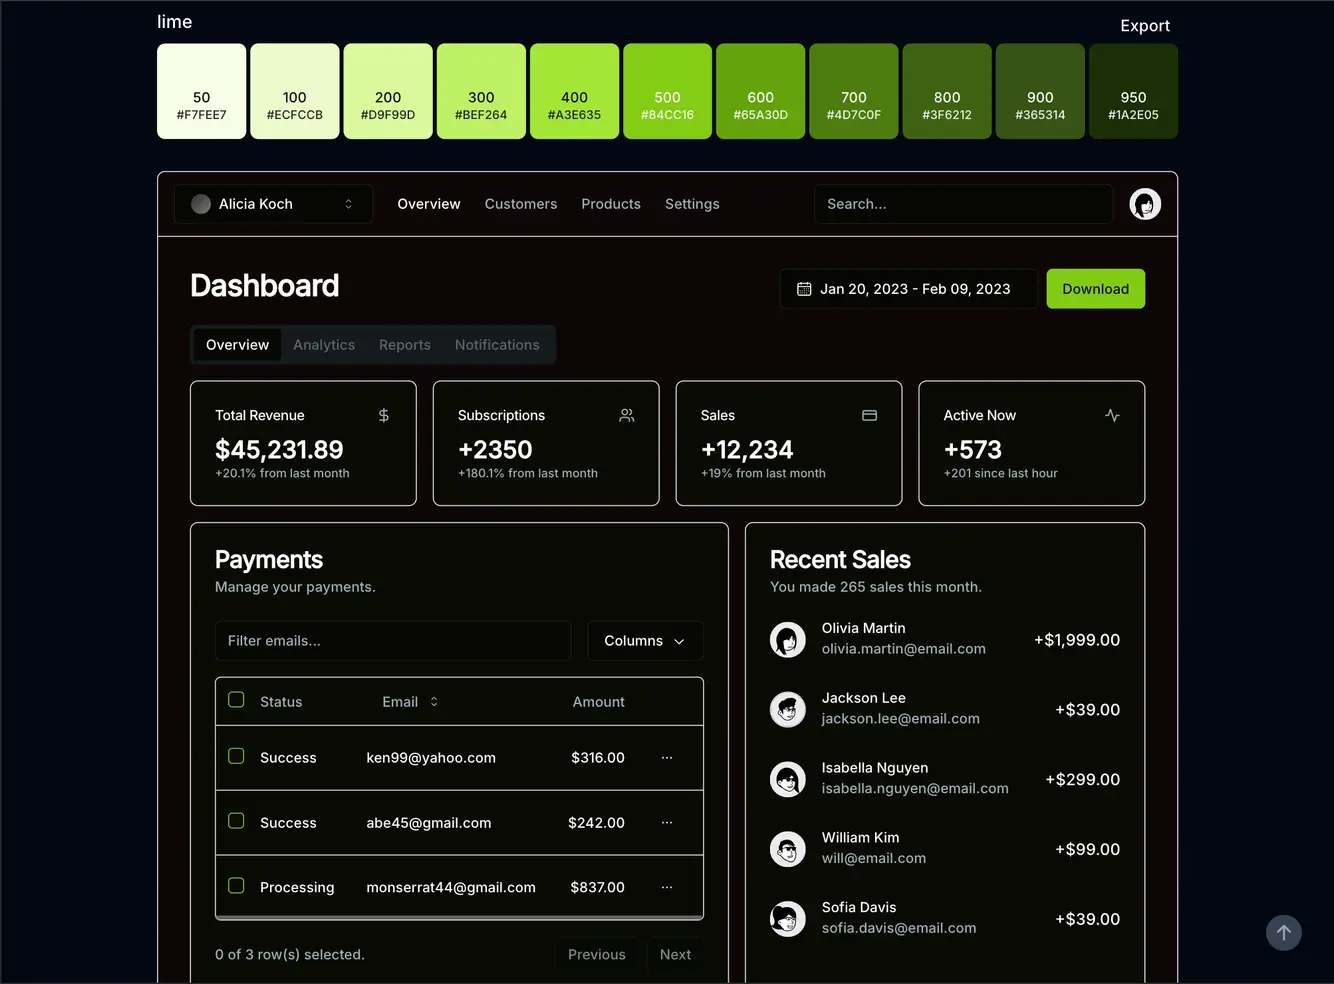
Task: Pick the lime 500 swatch #84CC16
Action: pyautogui.click(x=667, y=91)
